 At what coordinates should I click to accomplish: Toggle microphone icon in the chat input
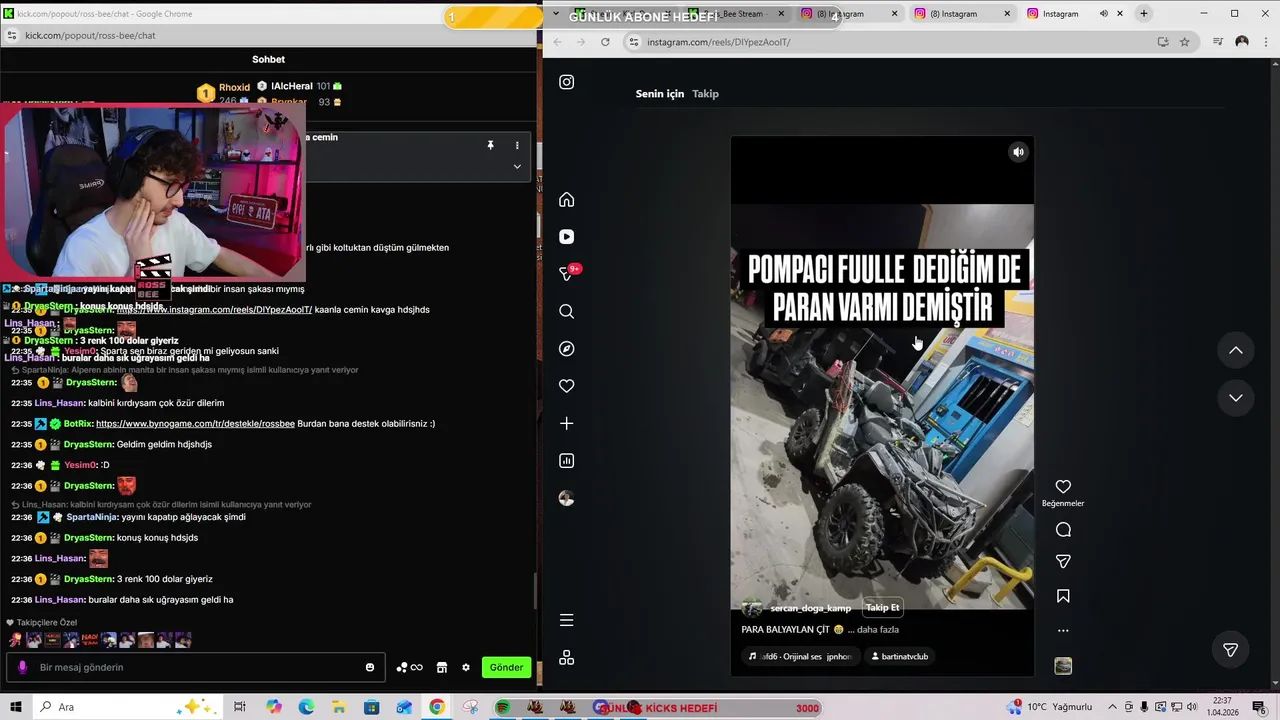(x=23, y=667)
